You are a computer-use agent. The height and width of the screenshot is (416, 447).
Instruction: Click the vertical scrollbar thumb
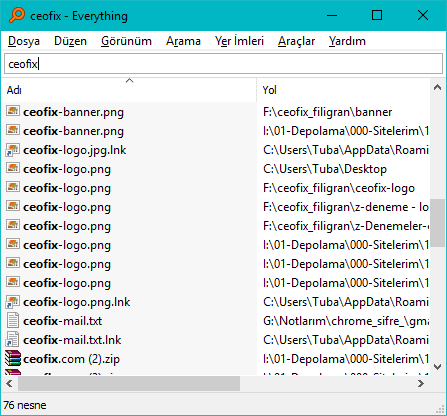pyautogui.click(x=438, y=223)
